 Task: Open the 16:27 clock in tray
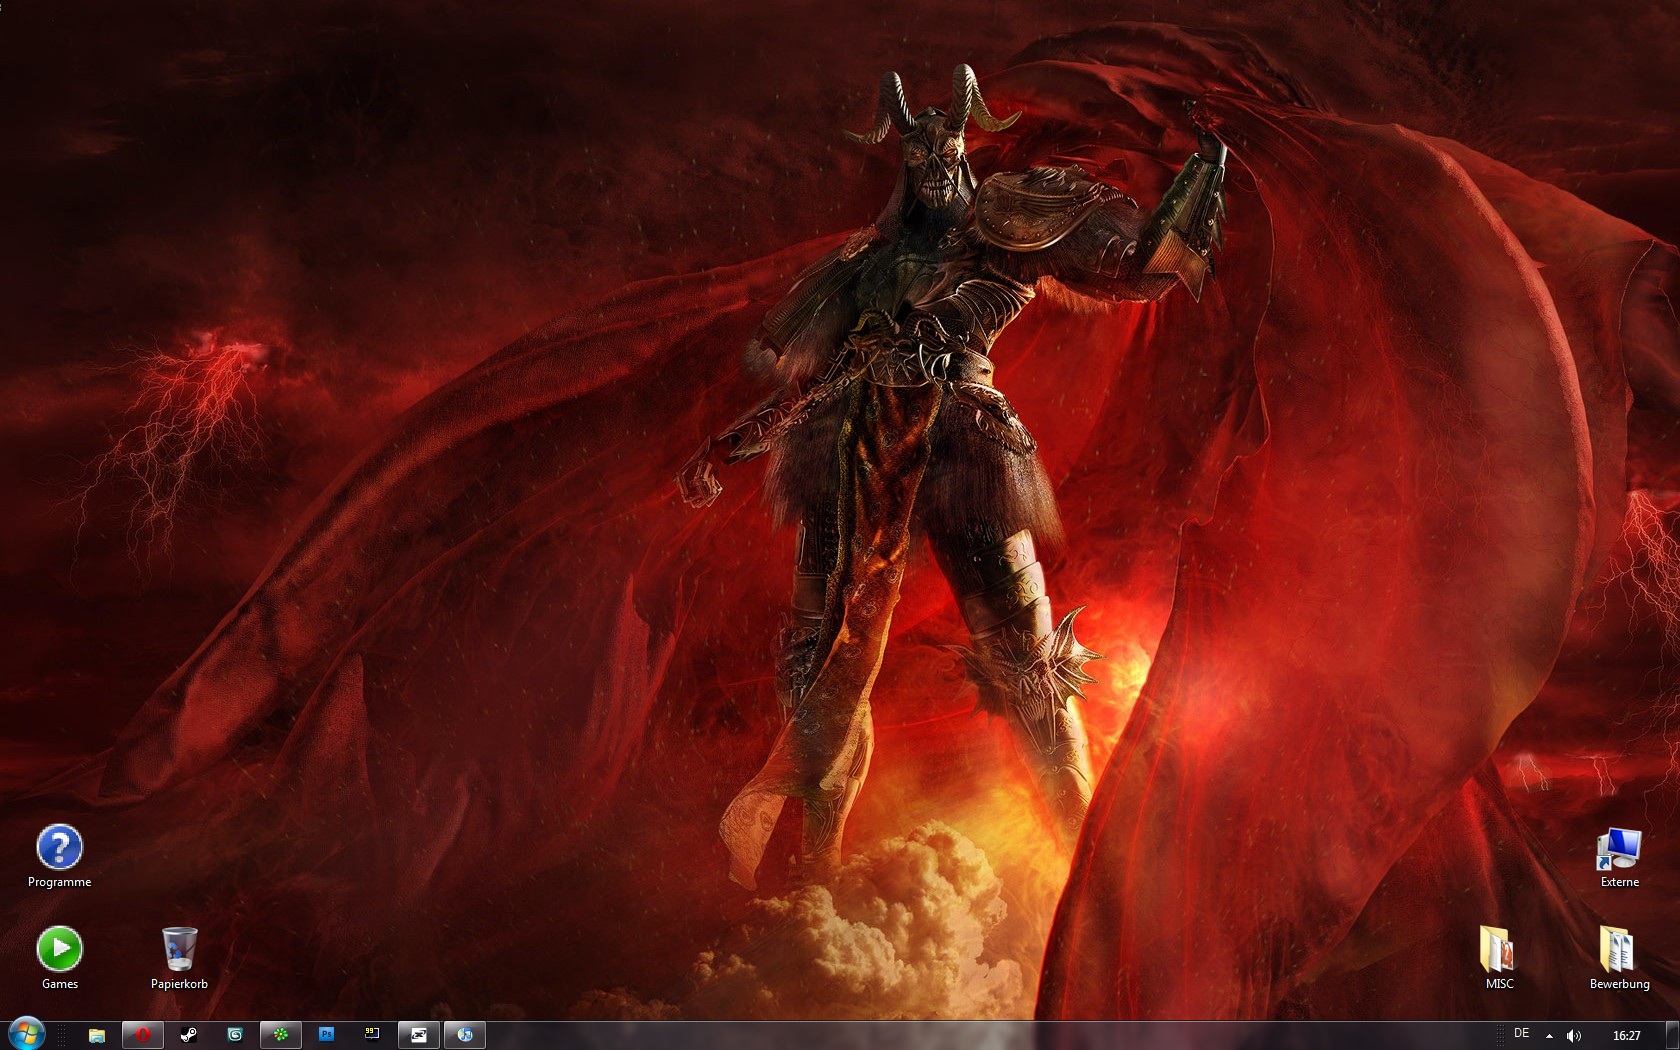[1626, 1036]
